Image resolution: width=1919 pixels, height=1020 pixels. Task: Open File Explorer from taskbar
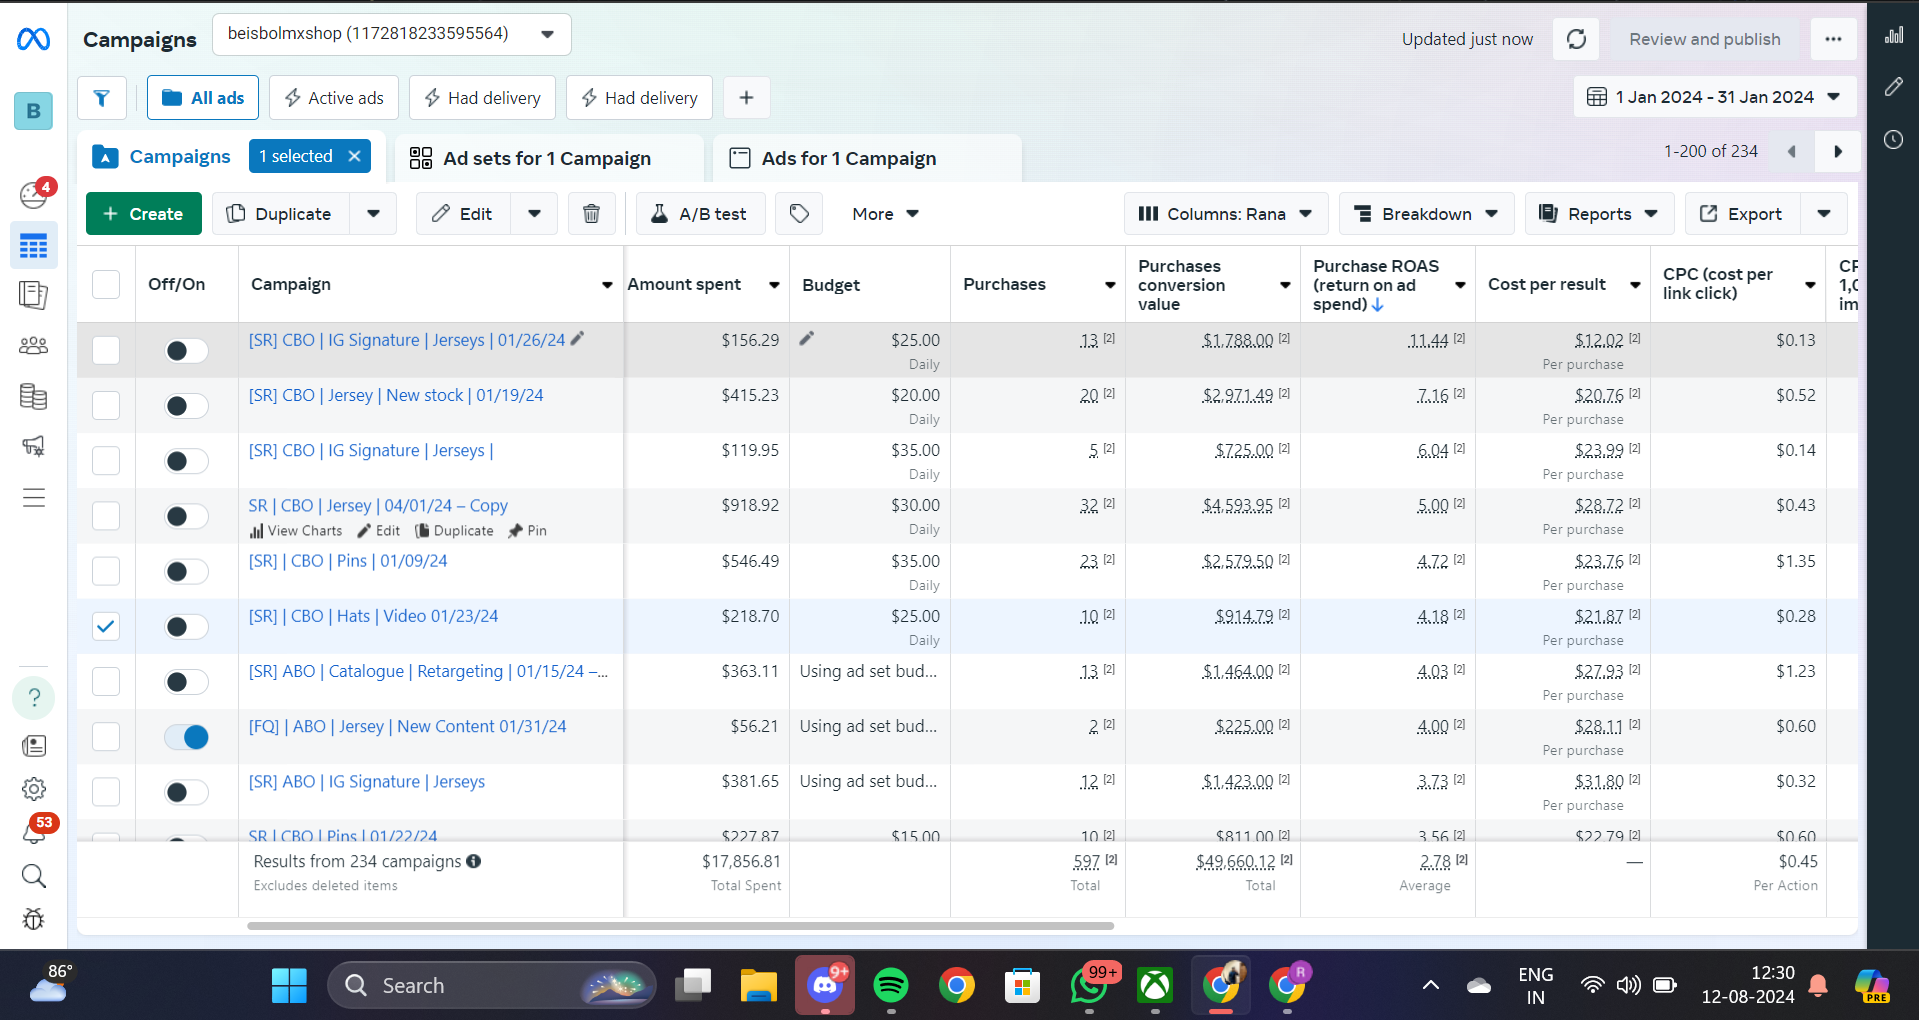pyautogui.click(x=759, y=986)
